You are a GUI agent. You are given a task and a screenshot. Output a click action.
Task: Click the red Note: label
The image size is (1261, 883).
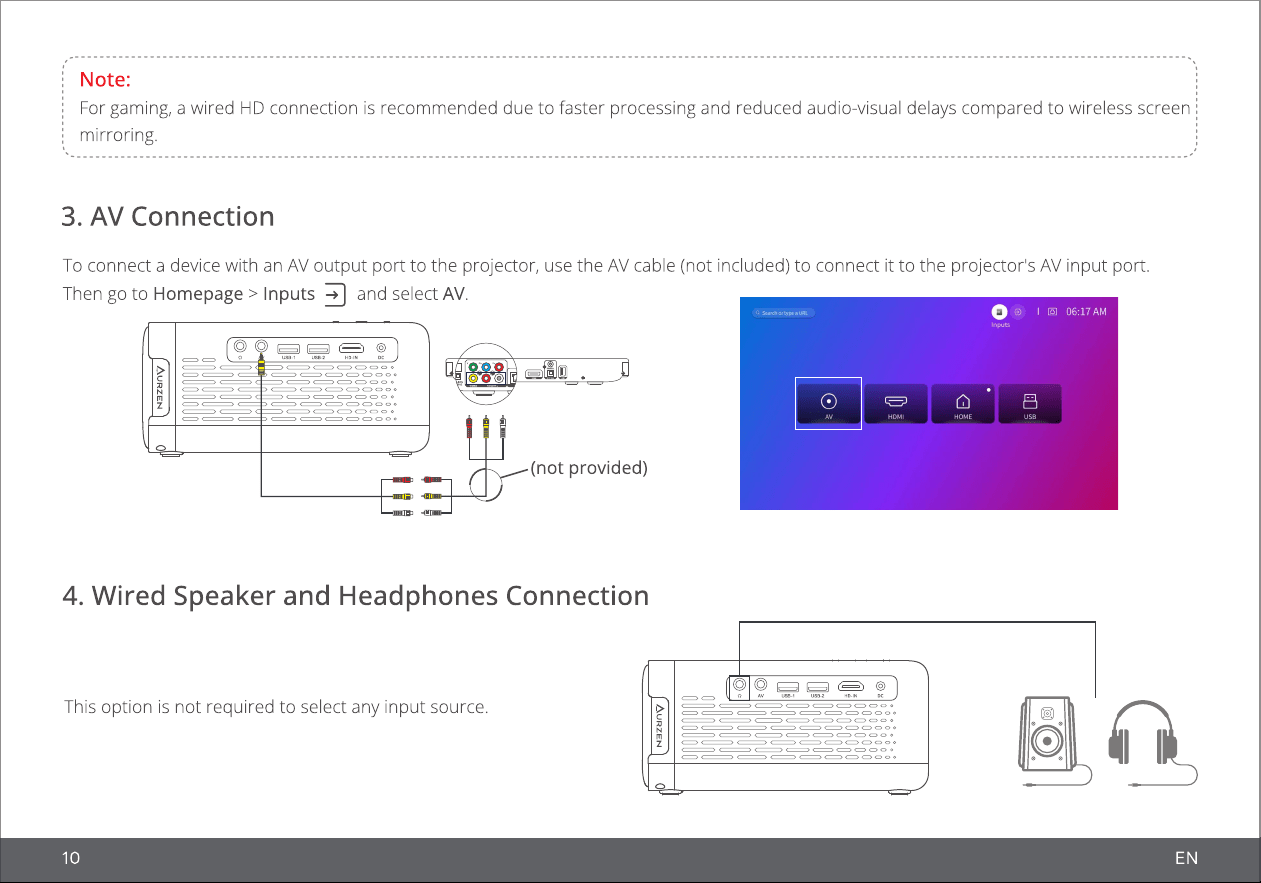[105, 78]
